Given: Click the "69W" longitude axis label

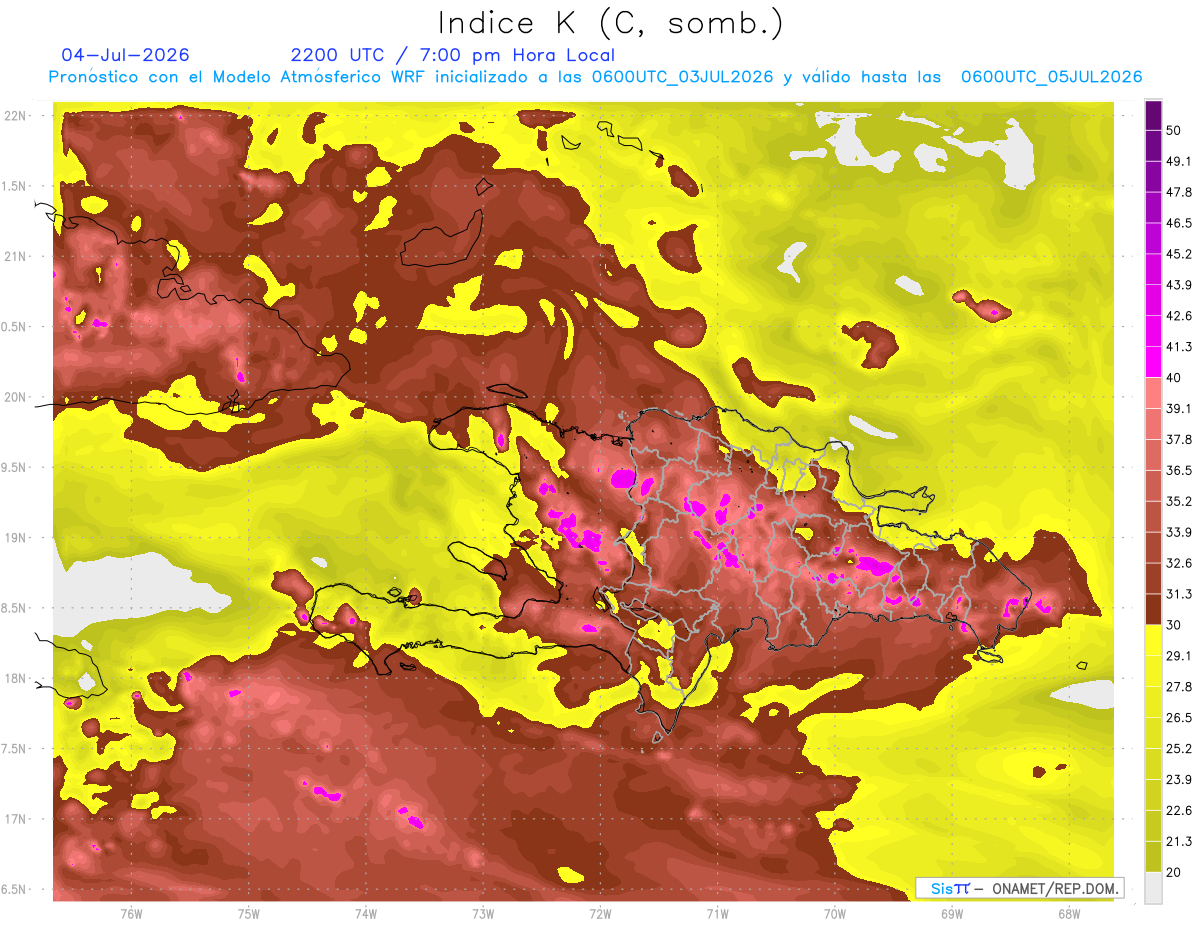Looking at the screenshot, I should 952,914.
